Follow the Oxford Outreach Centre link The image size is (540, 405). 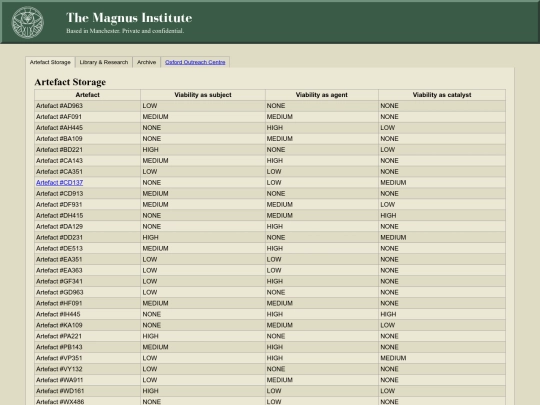195,62
